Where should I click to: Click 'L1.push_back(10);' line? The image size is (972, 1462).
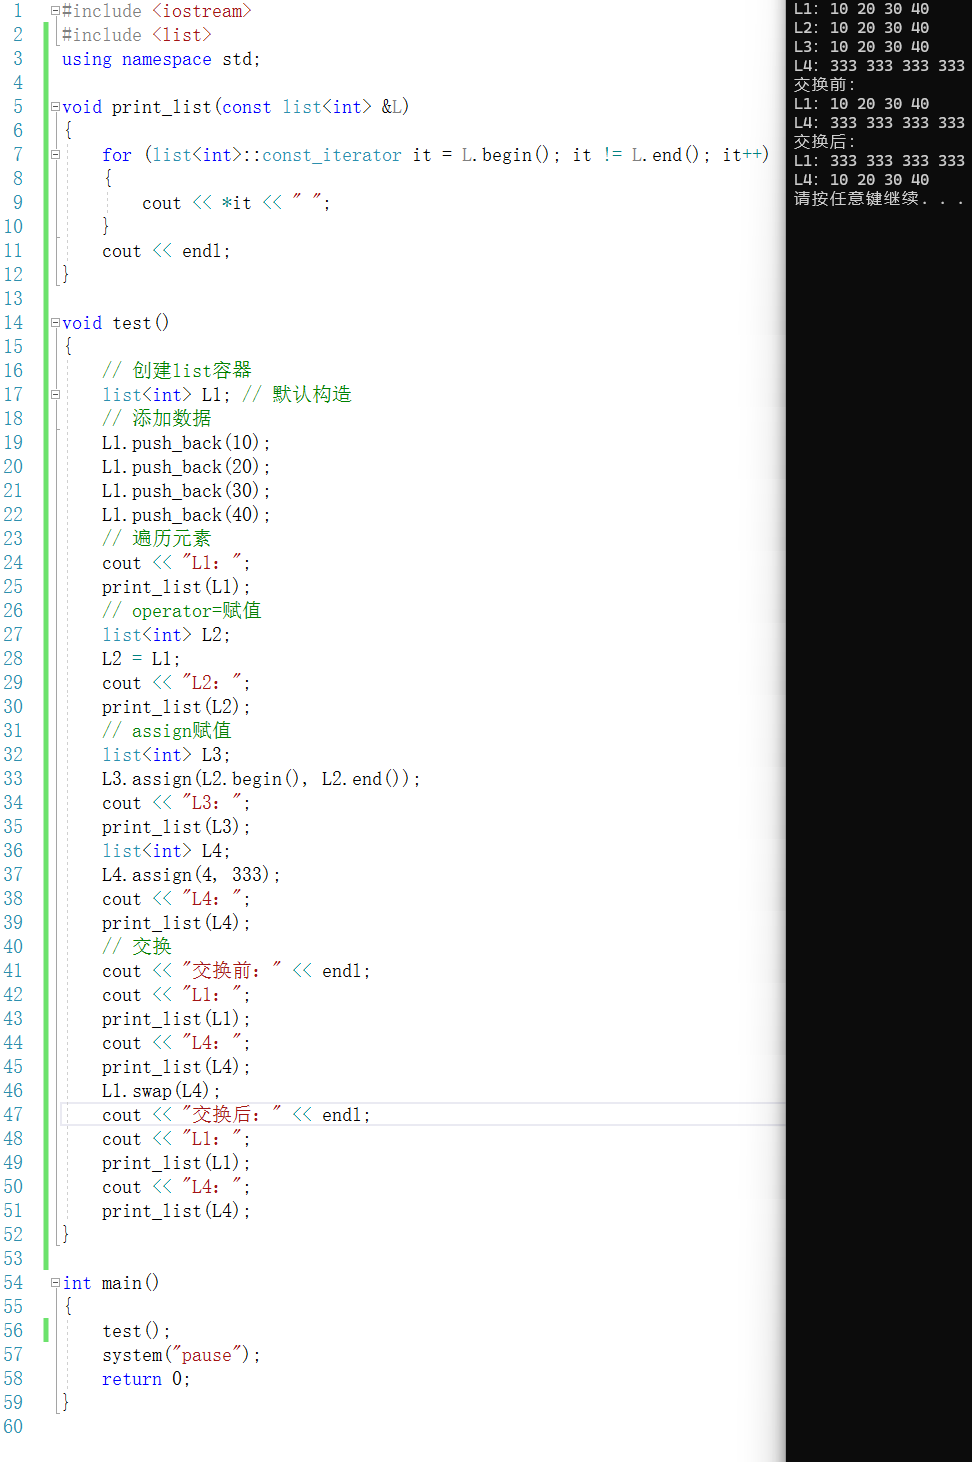(x=186, y=443)
